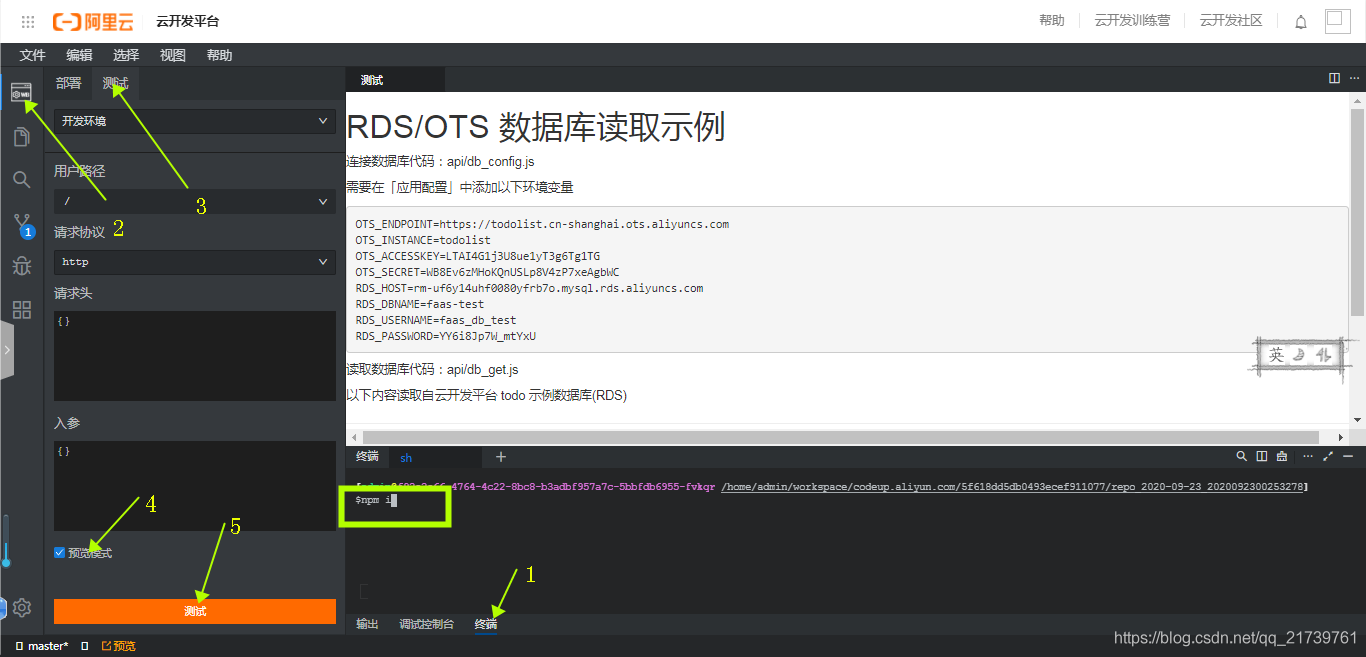Select the 终端 tab at panel top
This screenshot has height=657, width=1366.
click(367, 457)
